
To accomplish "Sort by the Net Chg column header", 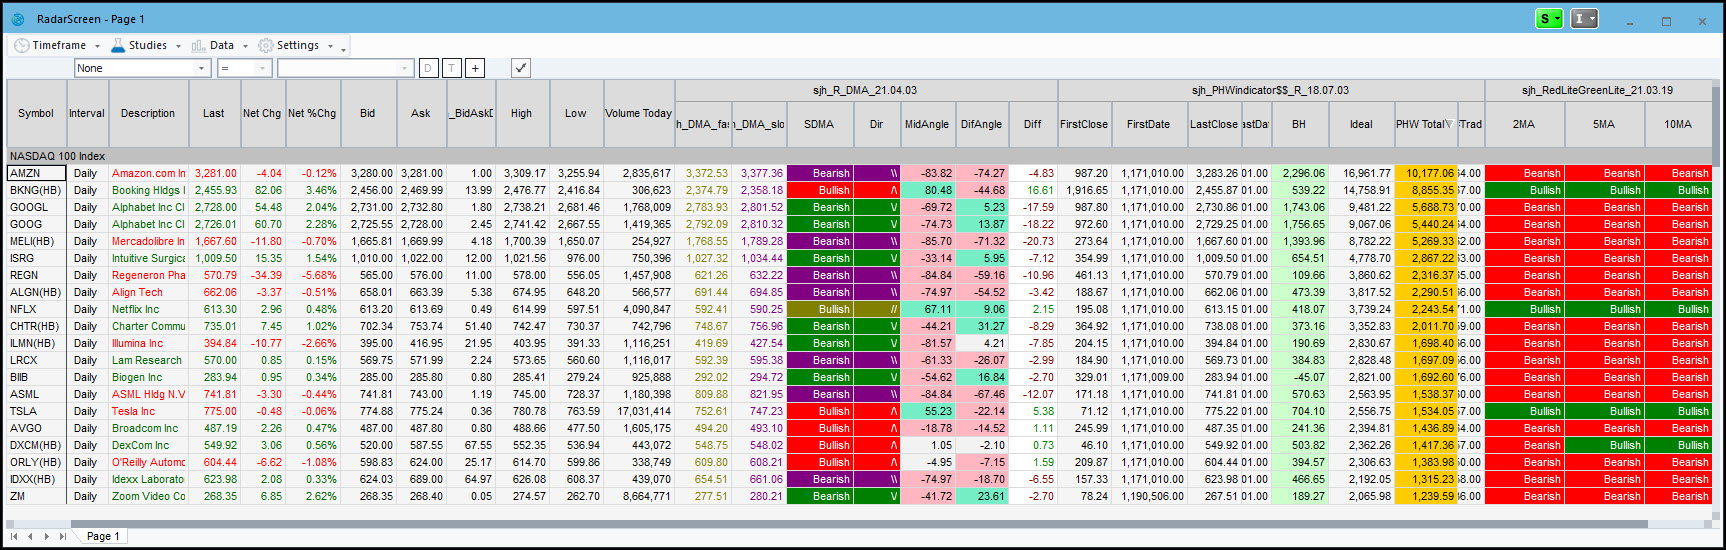I will pyautogui.click(x=262, y=113).
